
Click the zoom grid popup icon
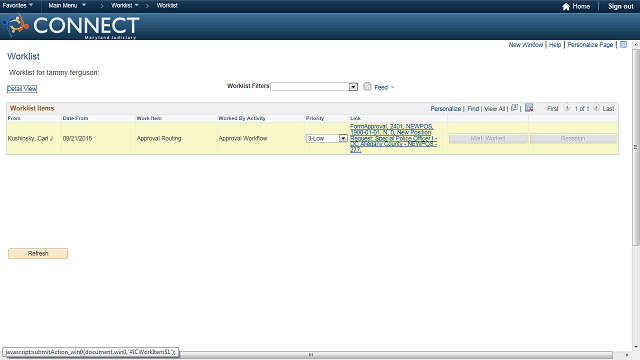pos(515,108)
